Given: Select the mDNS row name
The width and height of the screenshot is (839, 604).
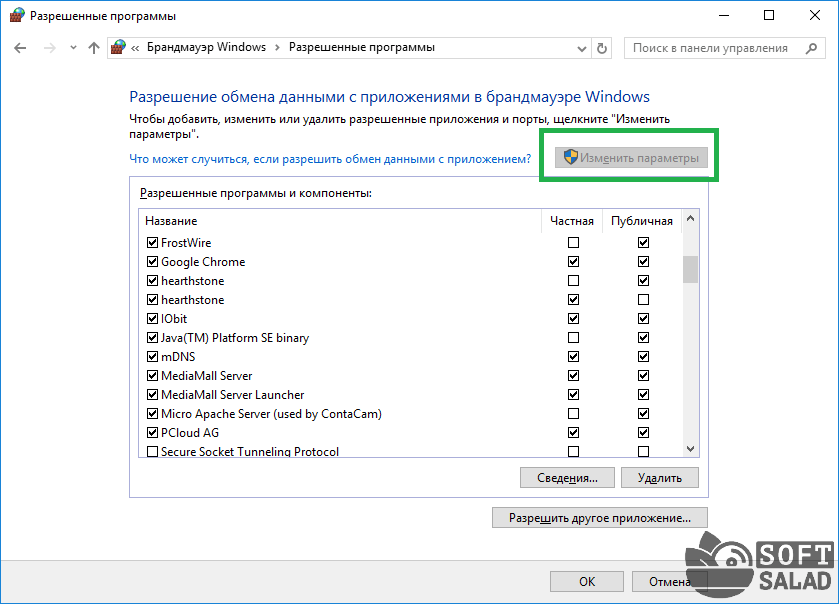Looking at the screenshot, I should click(x=178, y=357).
